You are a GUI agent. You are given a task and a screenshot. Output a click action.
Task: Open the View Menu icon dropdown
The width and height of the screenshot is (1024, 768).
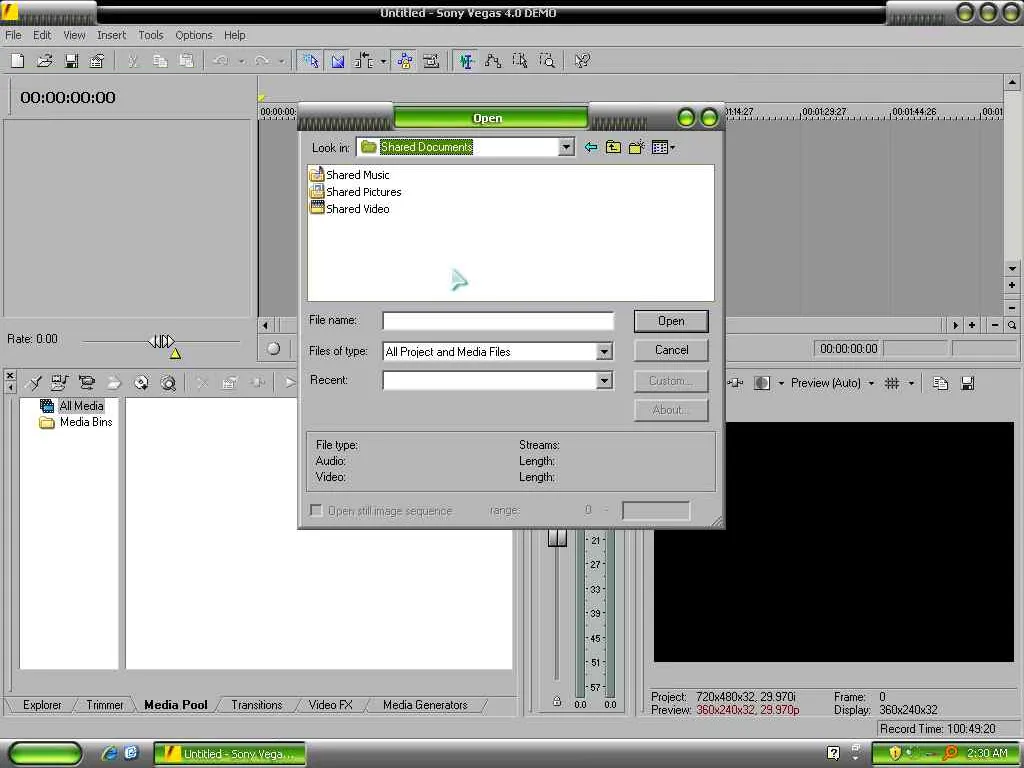(x=664, y=147)
